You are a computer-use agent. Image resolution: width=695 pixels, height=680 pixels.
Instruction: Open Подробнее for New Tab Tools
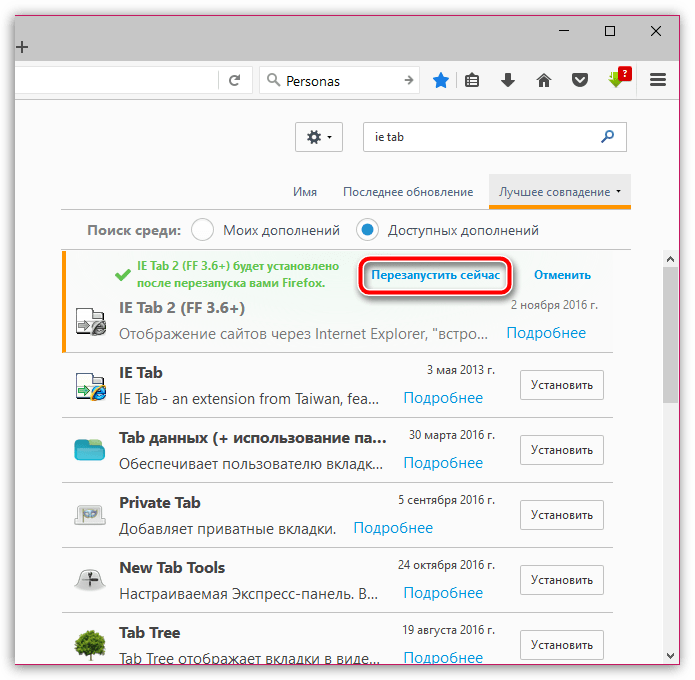click(443, 593)
